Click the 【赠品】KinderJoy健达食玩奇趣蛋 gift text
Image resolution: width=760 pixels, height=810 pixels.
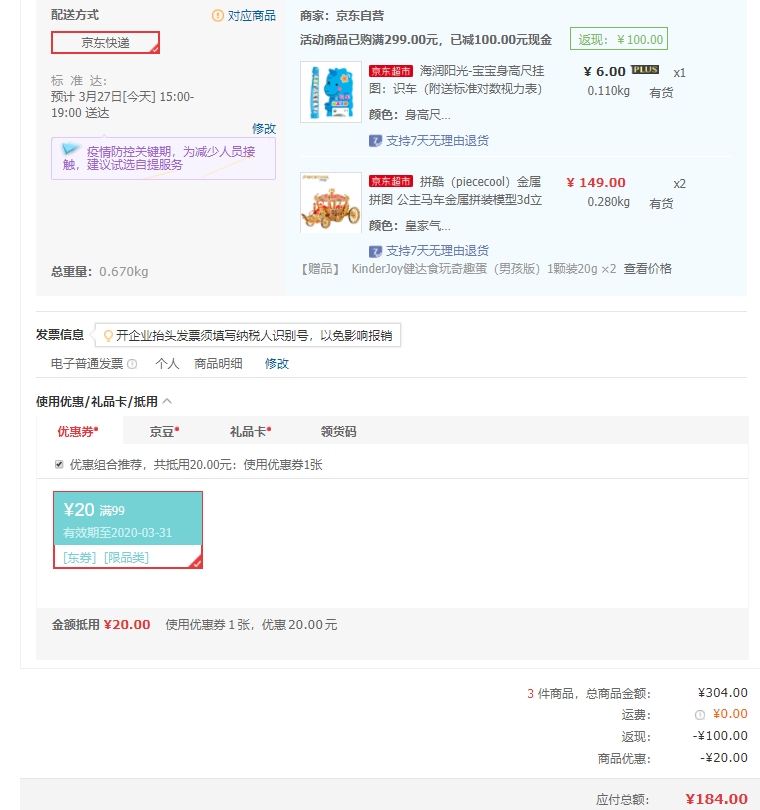(459, 269)
